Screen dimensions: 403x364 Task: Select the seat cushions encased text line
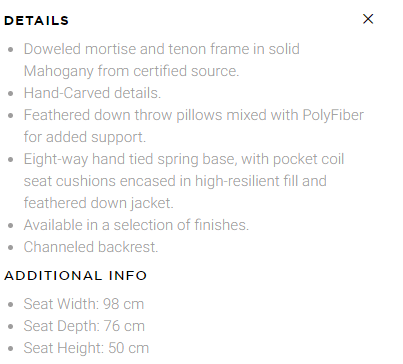(x=175, y=181)
